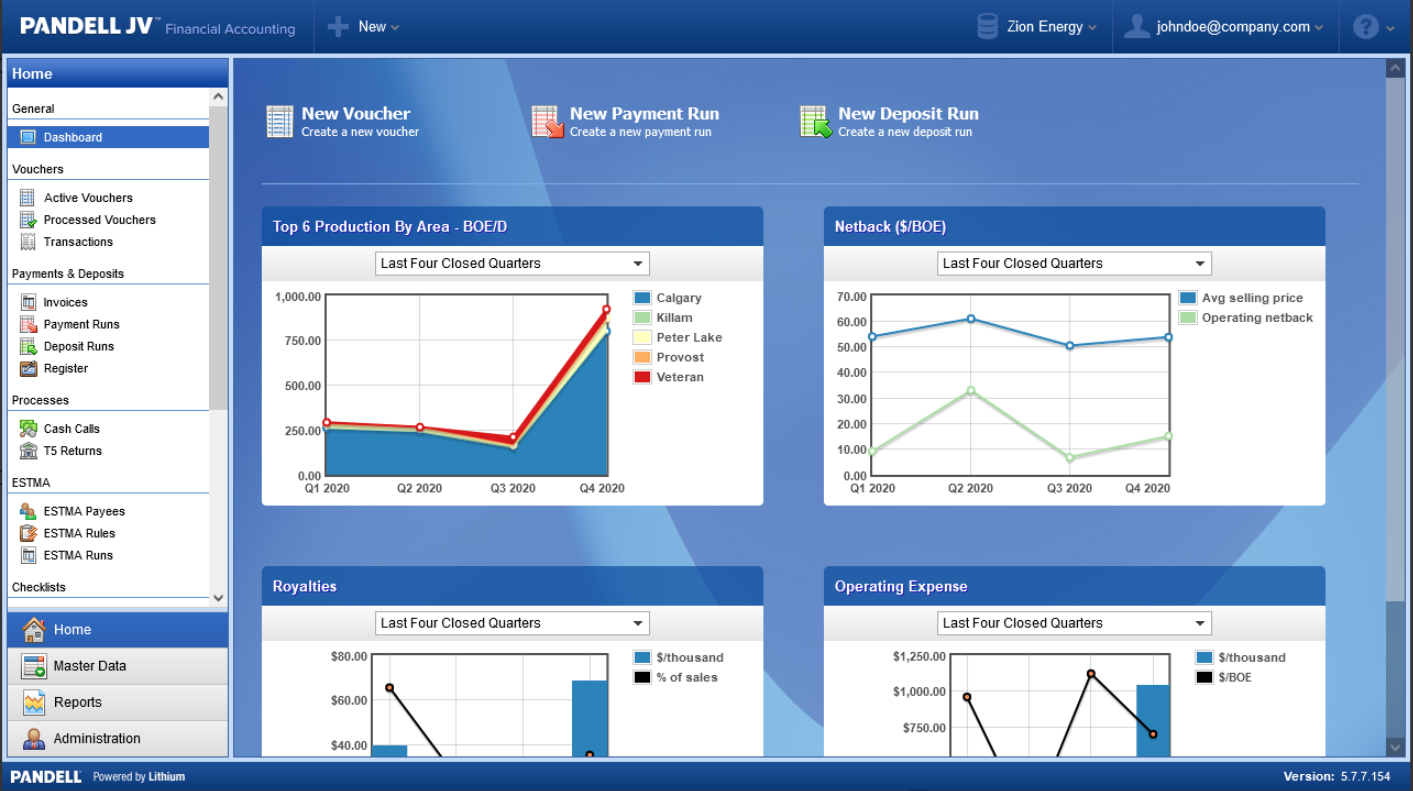Open the Active Vouchers list

(x=88, y=198)
